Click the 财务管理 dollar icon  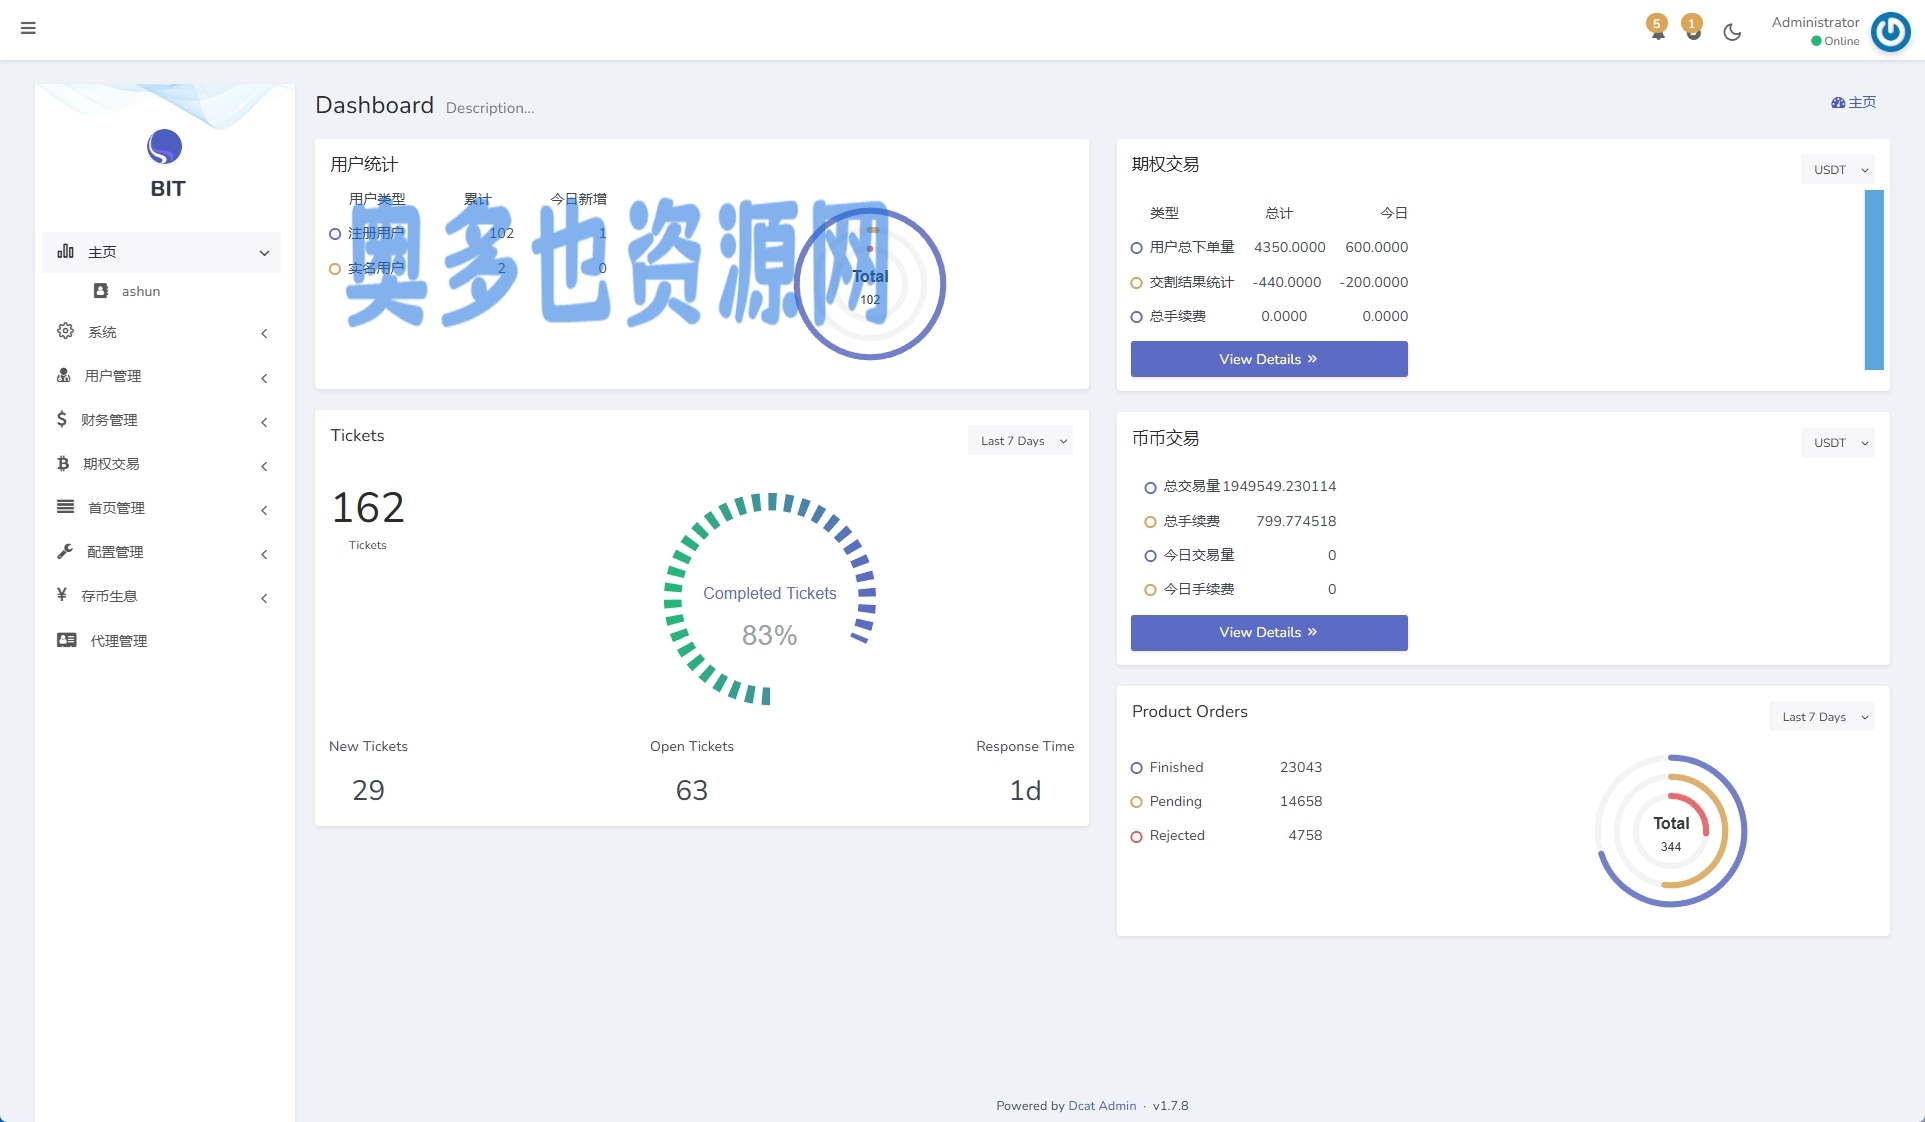tap(62, 419)
